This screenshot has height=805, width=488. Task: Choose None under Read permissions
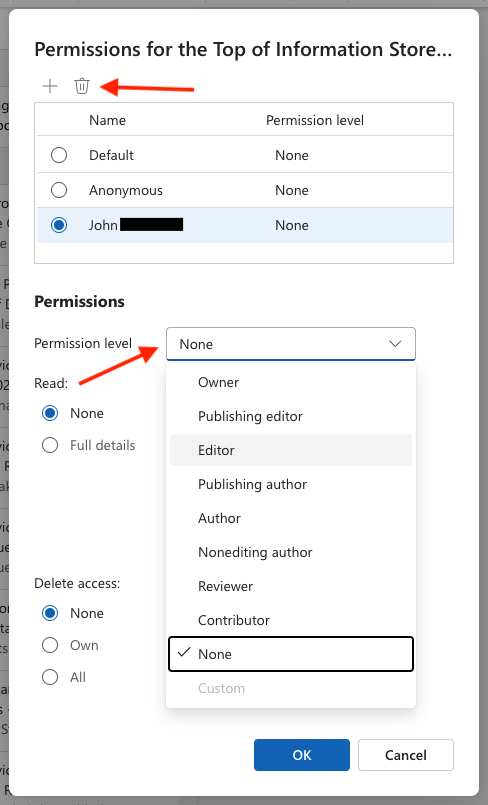tap(50, 413)
